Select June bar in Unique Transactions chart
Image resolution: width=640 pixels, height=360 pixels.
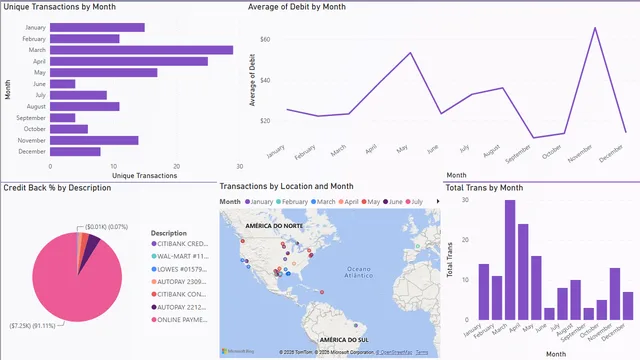(x=62, y=84)
